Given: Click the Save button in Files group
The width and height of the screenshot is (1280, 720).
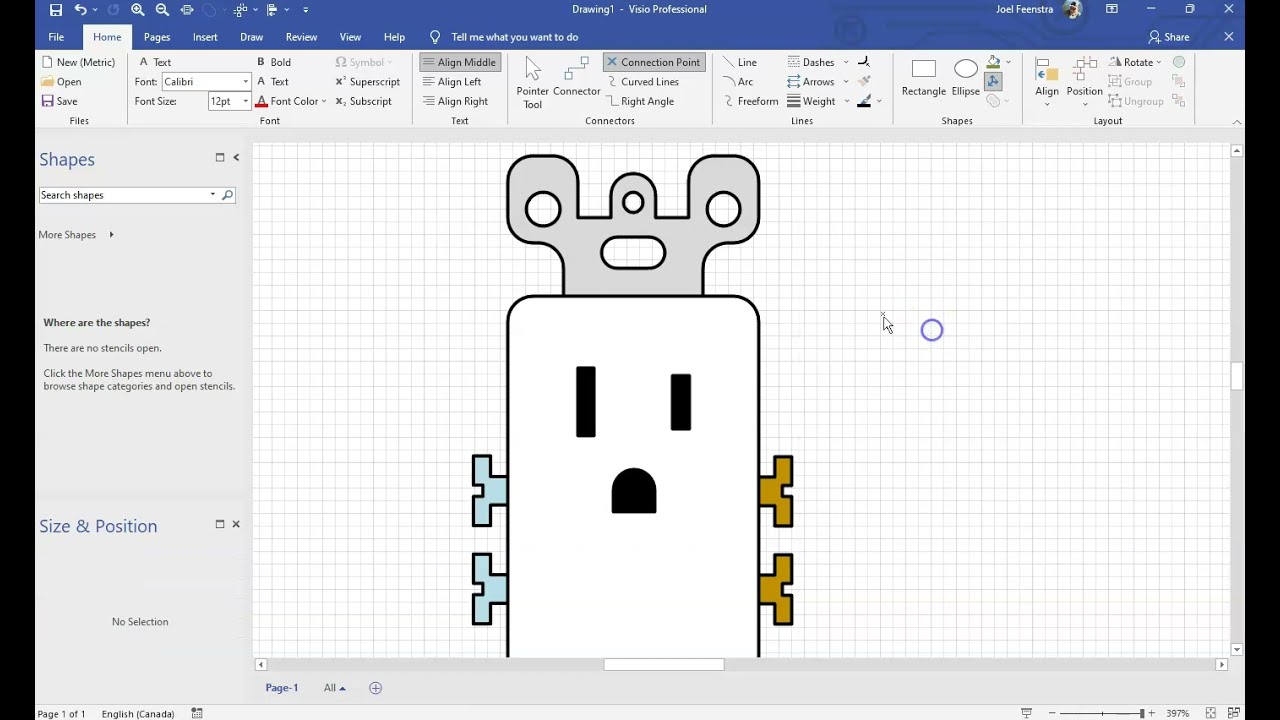Looking at the screenshot, I should pyautogui.click(x=59, y=101).
